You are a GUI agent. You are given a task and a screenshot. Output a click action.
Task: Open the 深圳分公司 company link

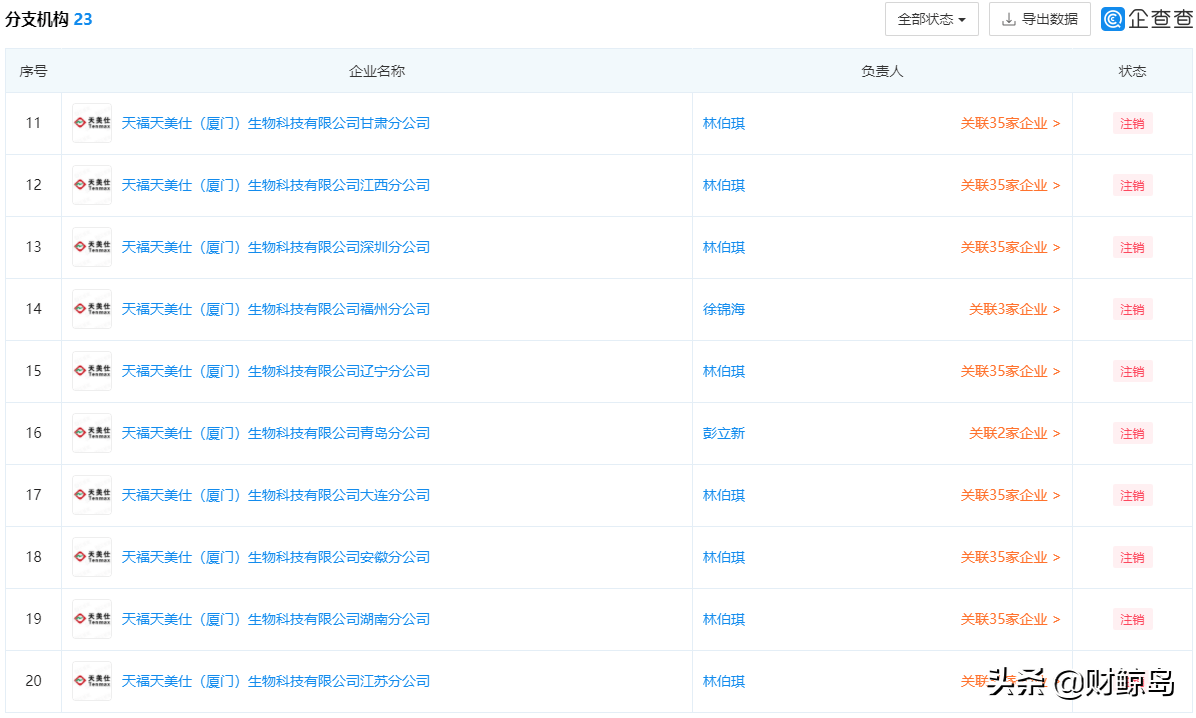click(275, 246)
